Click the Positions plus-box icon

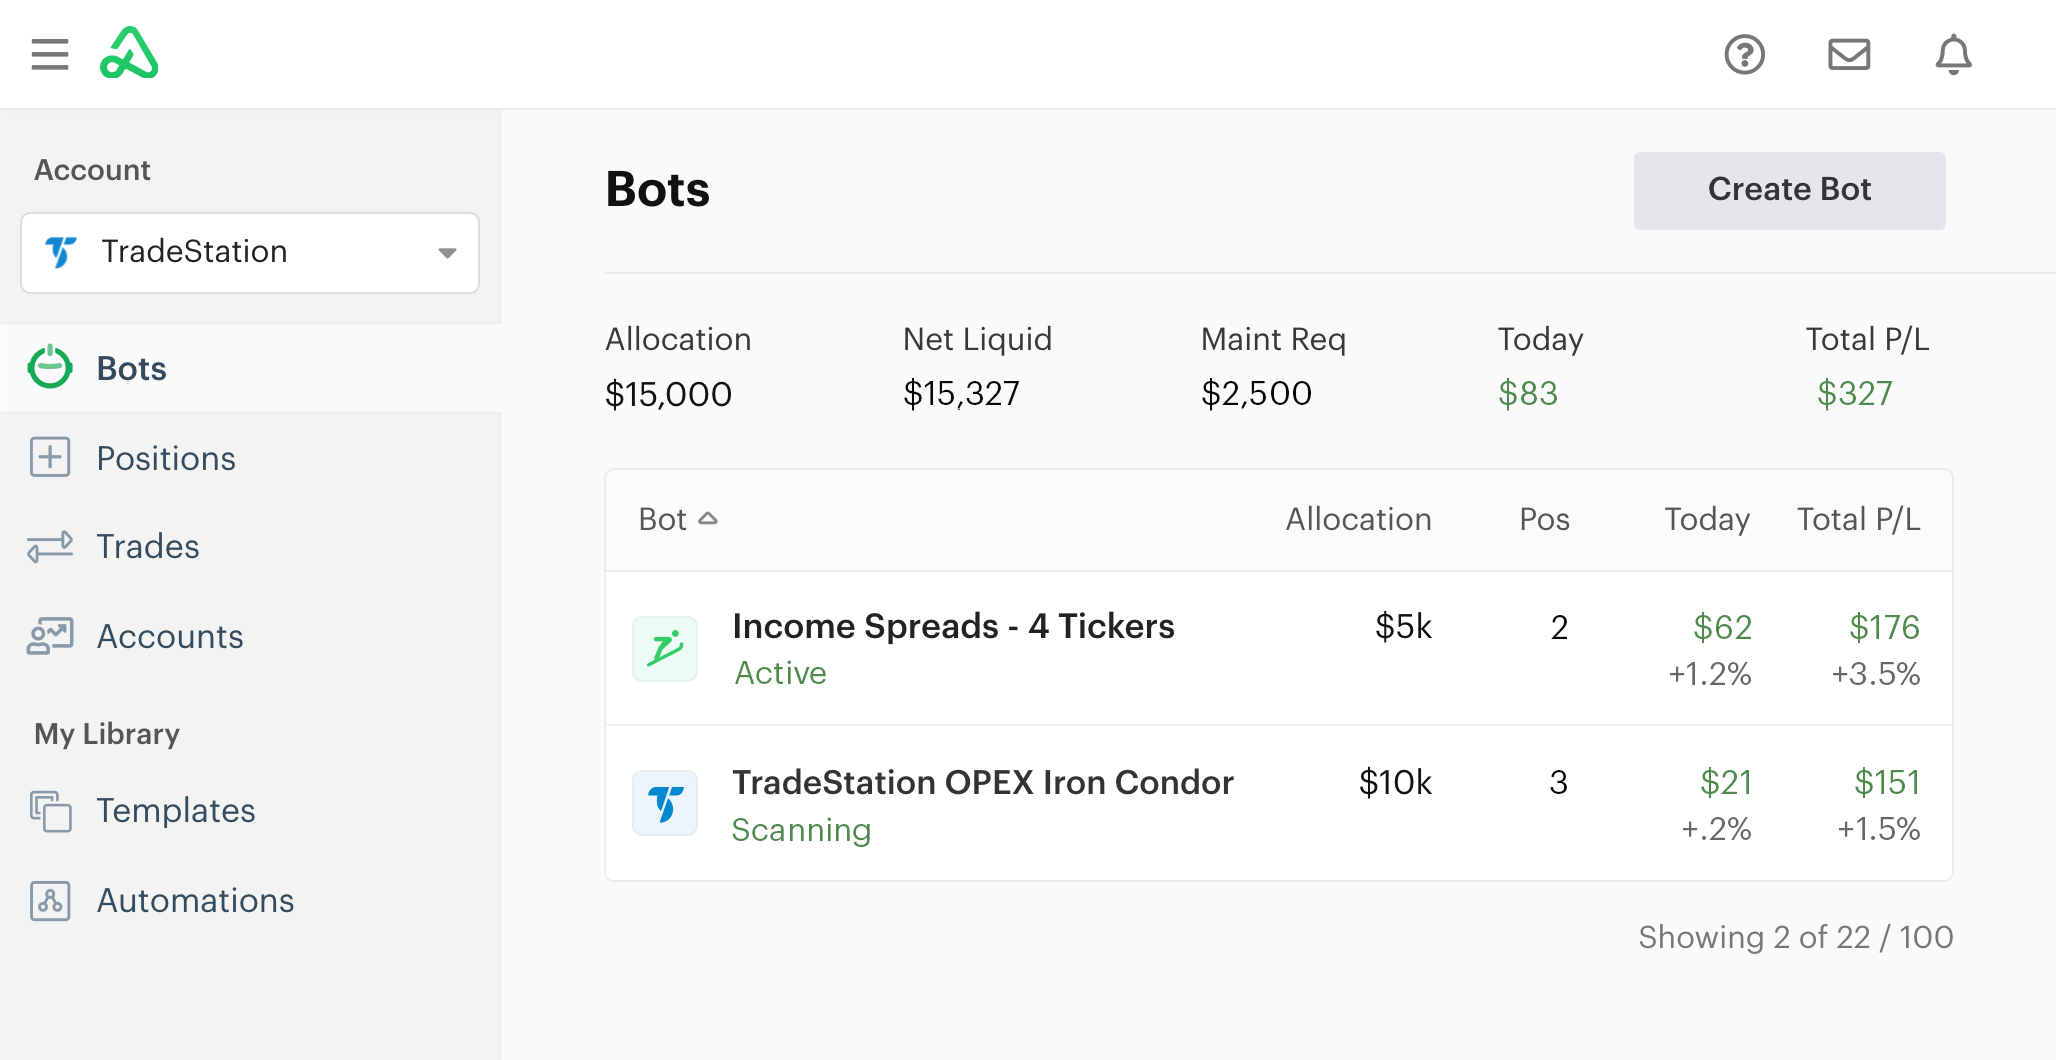[x=50, y=457]
